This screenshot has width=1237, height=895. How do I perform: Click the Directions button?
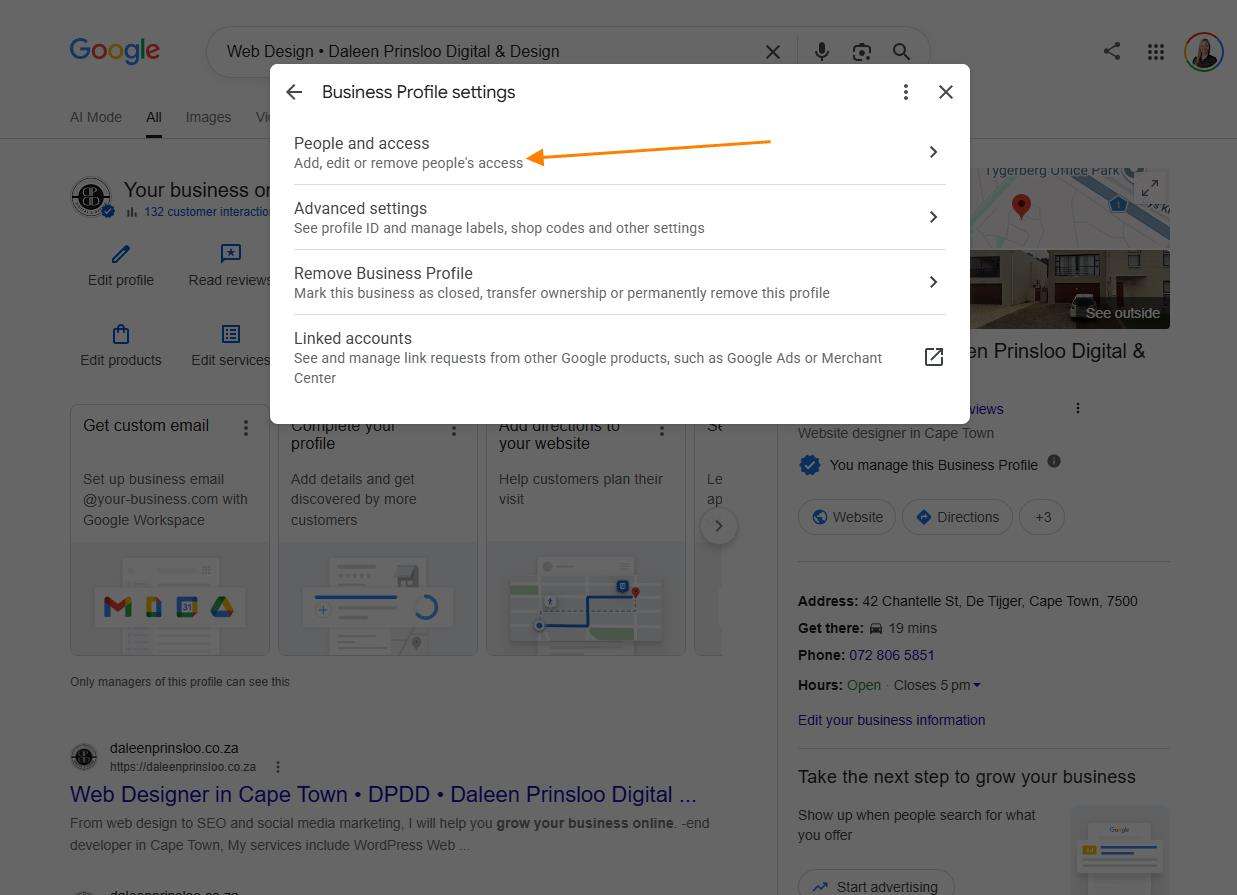point(958,517)
